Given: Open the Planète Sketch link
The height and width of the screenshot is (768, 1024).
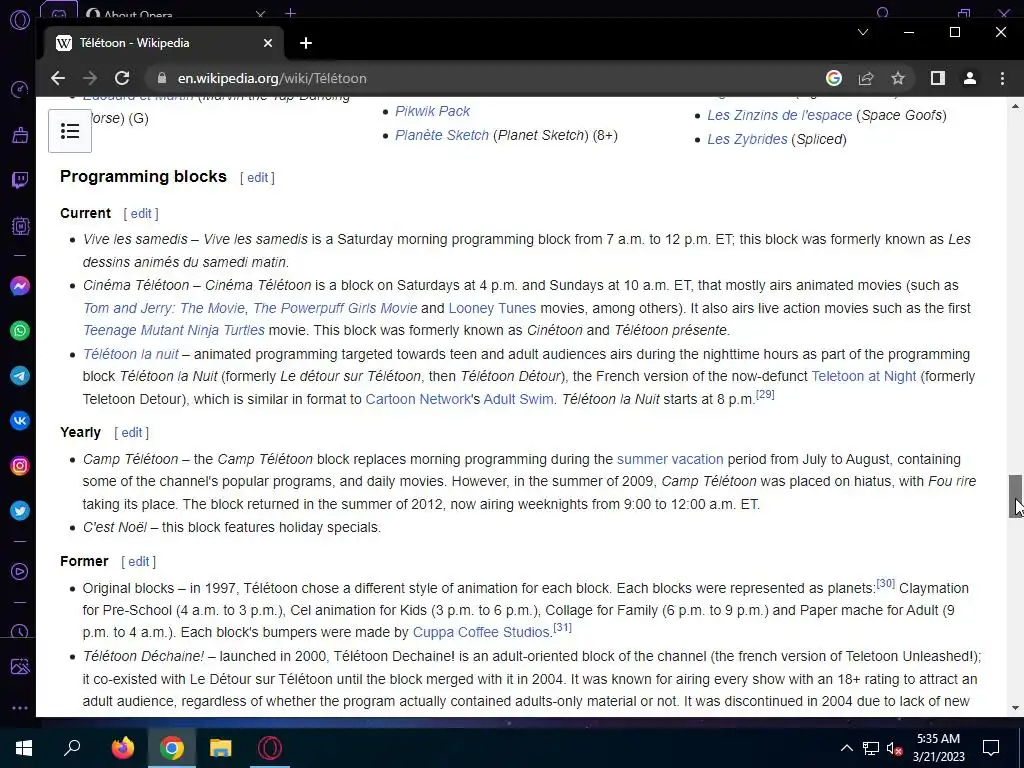Looking at the screenshot, I should pyautogui.click(x=441, y=135).
